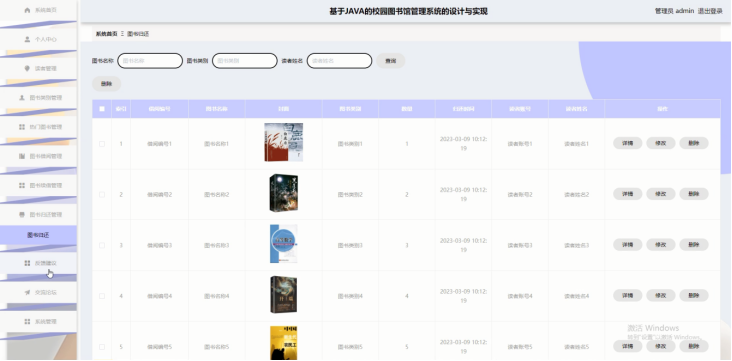Click the book cover in row 1

tap(283, 142)
